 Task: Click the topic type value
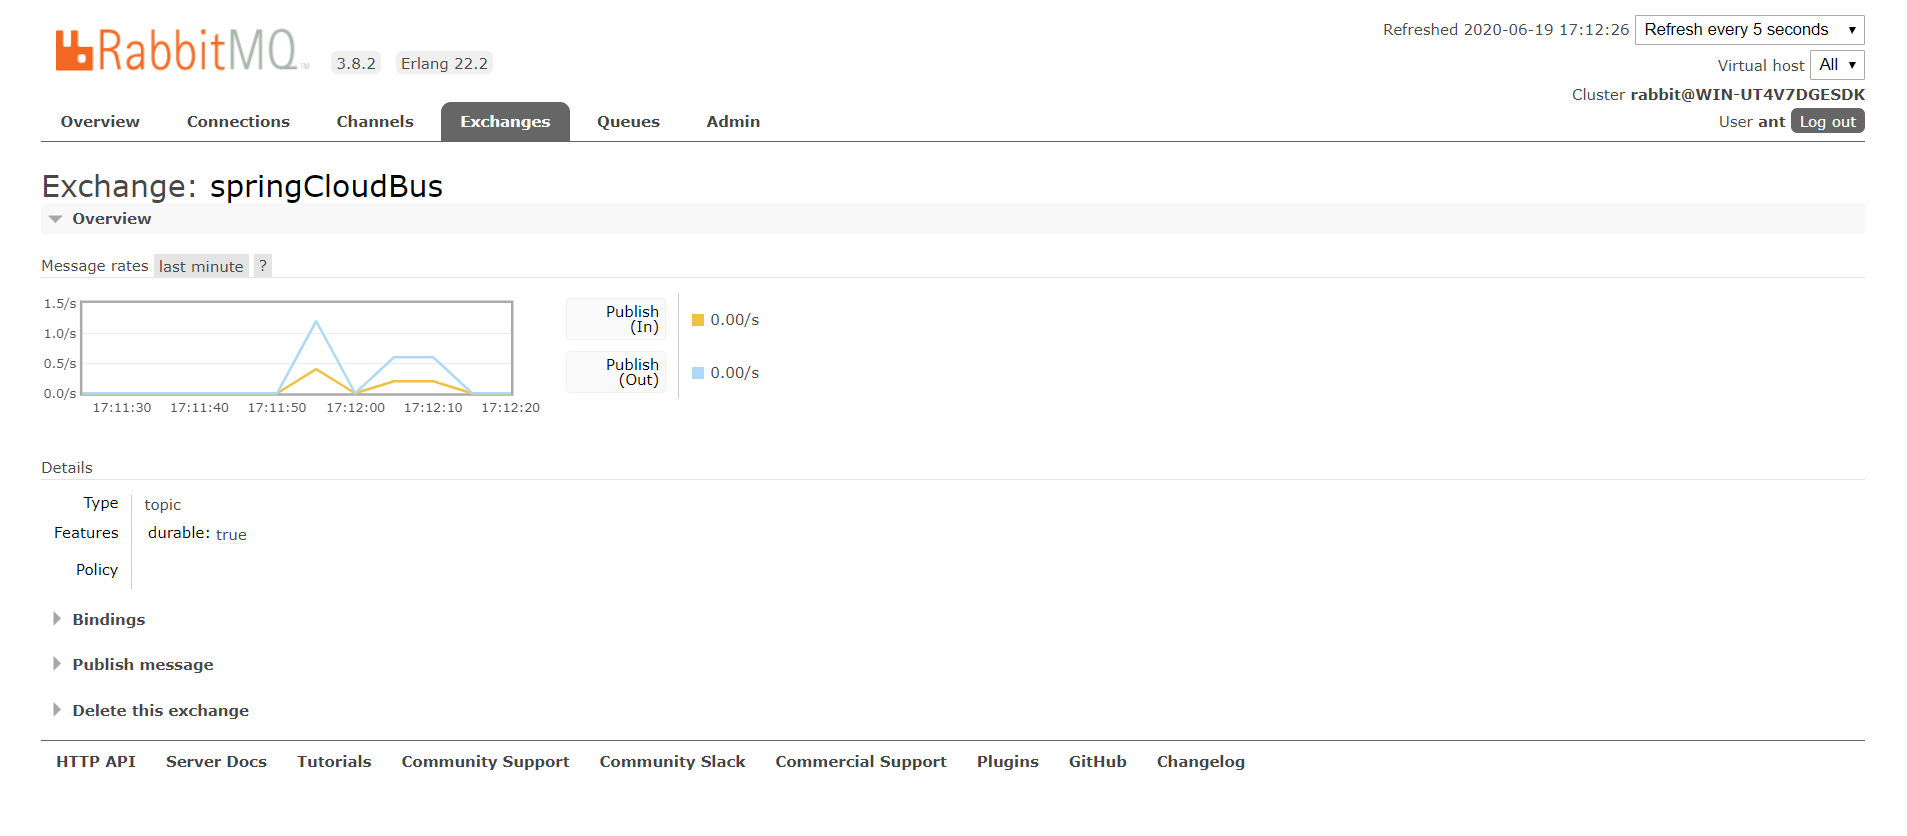[163, 505]
